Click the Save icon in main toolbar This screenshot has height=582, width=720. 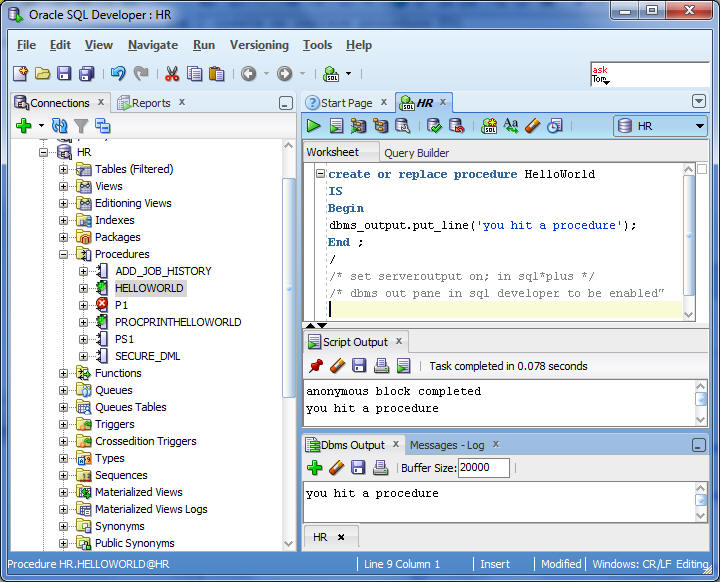click(64, 73)
